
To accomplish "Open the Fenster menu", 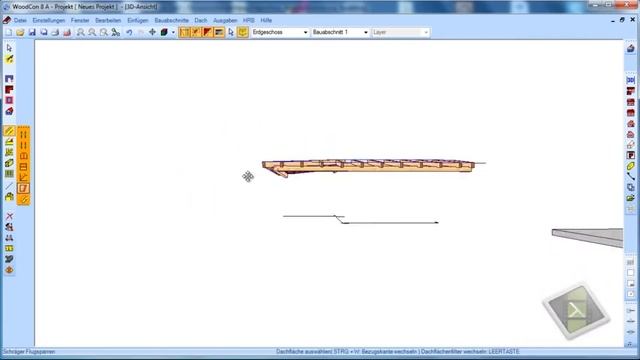I will 80,20.
